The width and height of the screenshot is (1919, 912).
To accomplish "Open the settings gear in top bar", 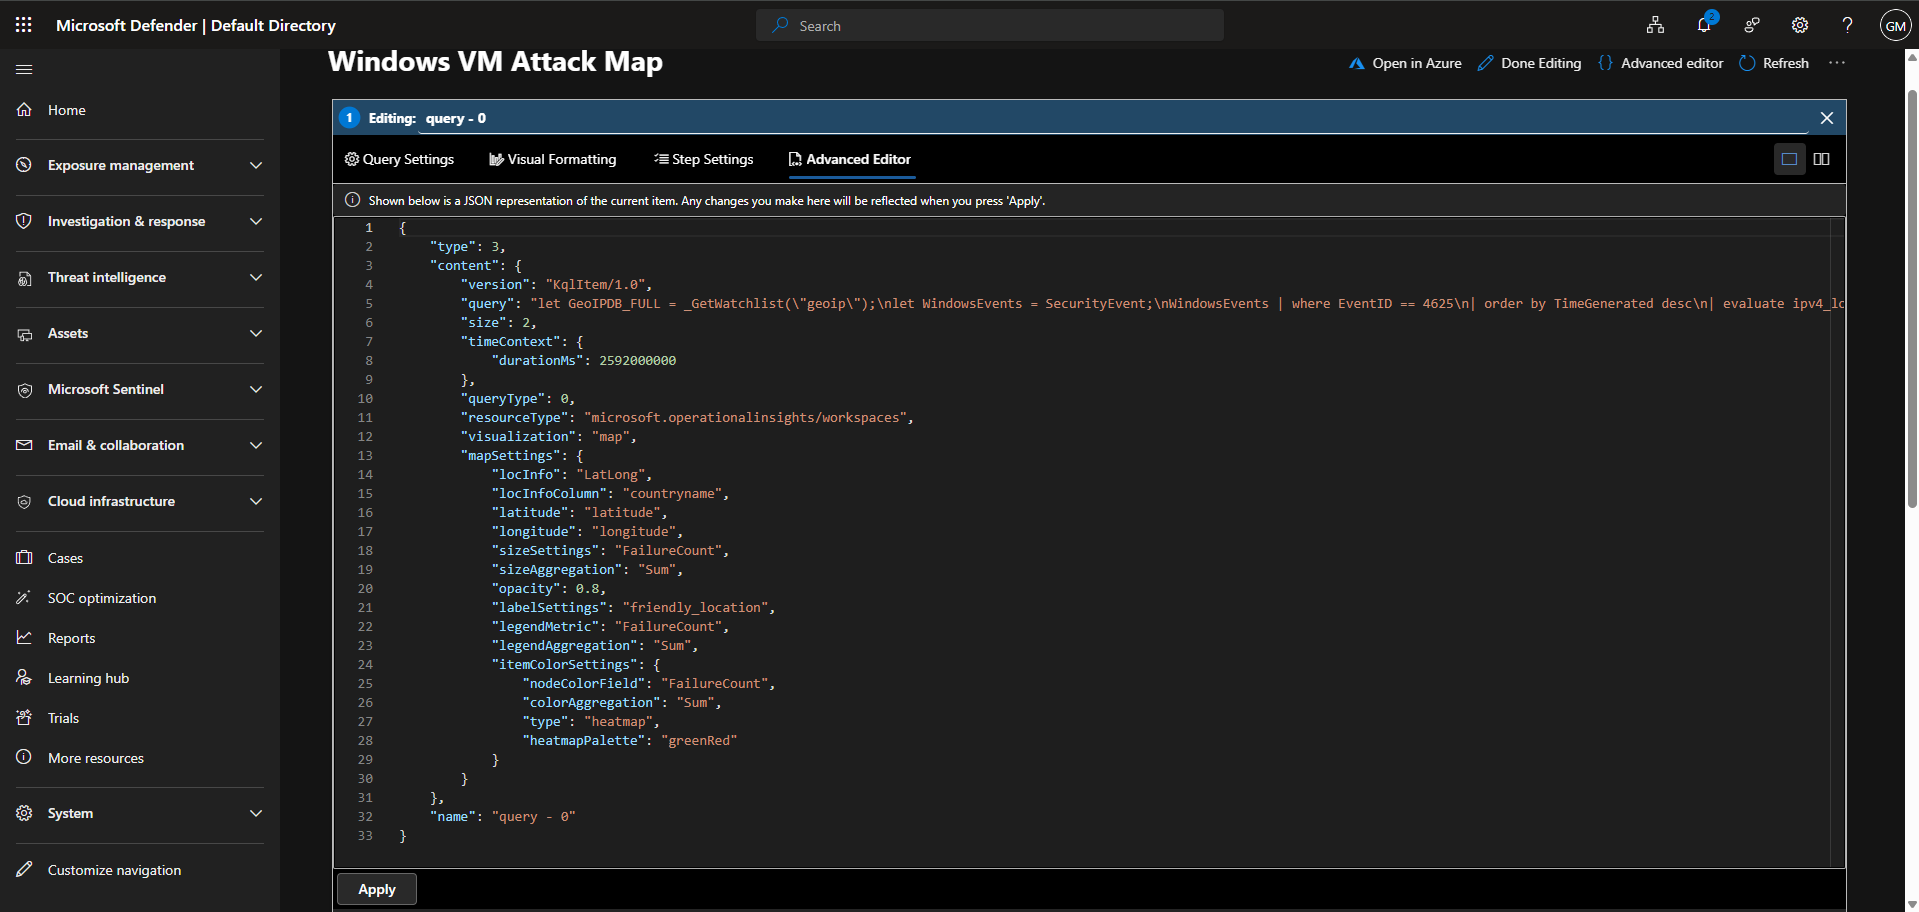I will point(1800,25).
